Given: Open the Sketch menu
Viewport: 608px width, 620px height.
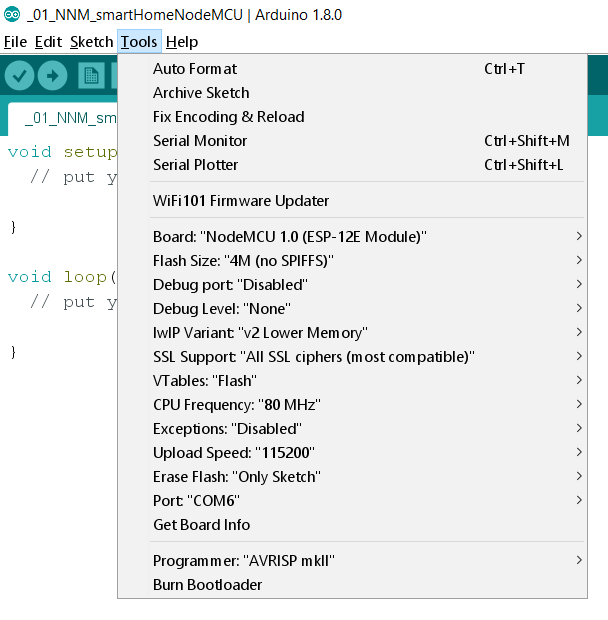Looking at the screenshot, I should point(92,42).
